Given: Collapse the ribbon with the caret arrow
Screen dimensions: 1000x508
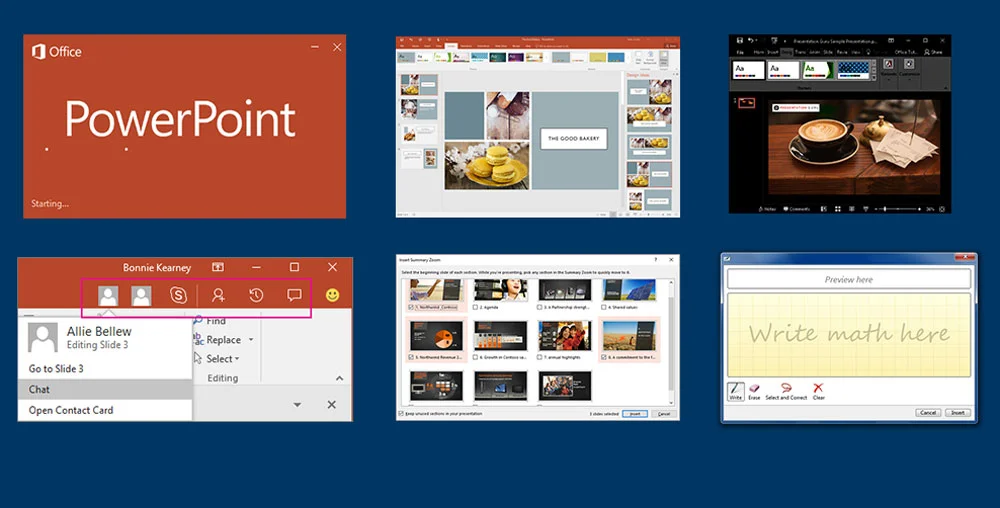Looking at the screenshot, I should (339, 378).
